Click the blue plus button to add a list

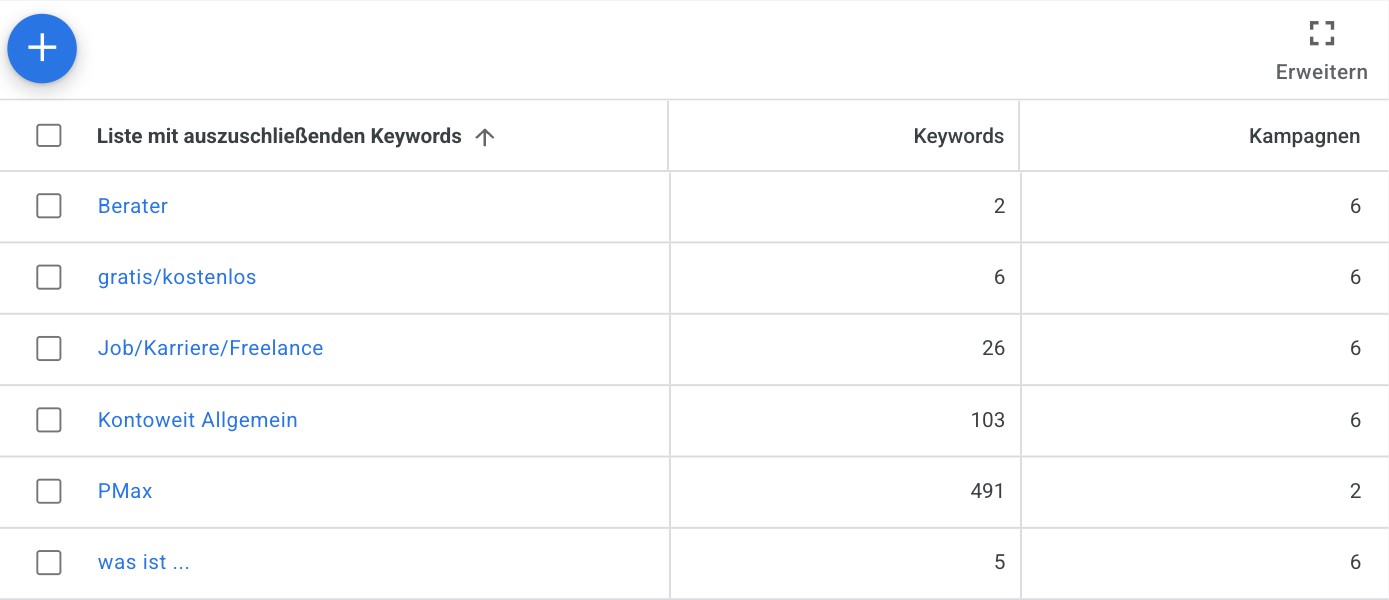[x=42, y=48]
